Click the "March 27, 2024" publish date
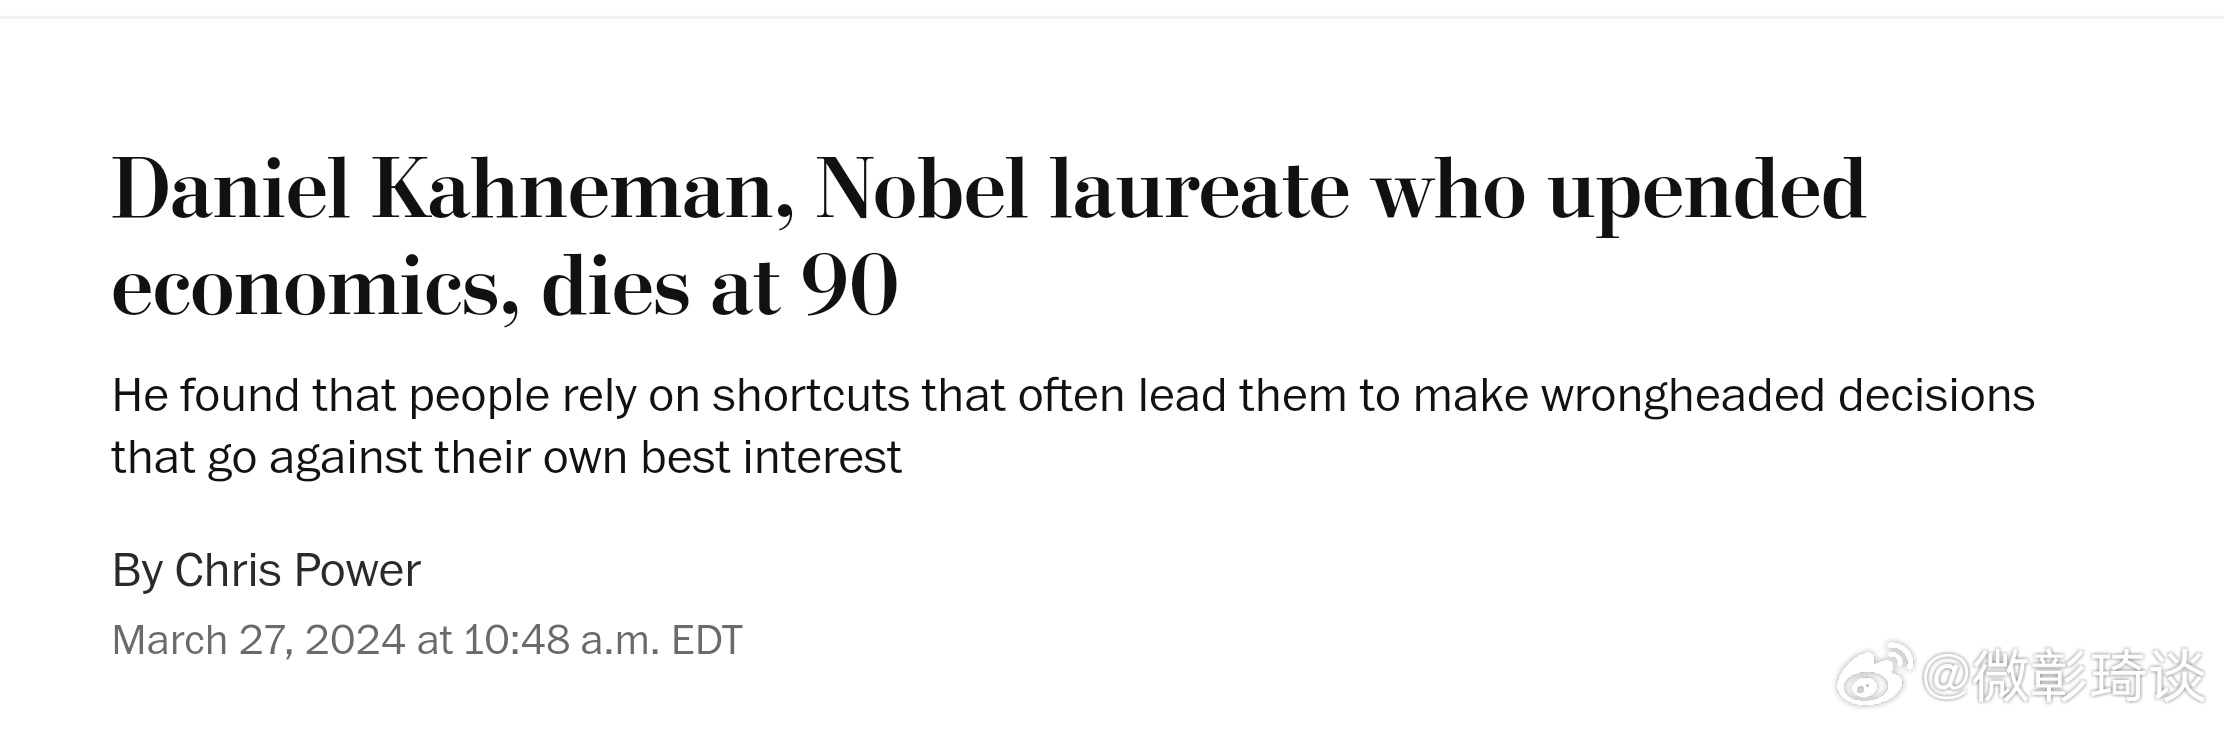Image resolution: width=2224 pixels, height=729 pixels. (258, 640)
